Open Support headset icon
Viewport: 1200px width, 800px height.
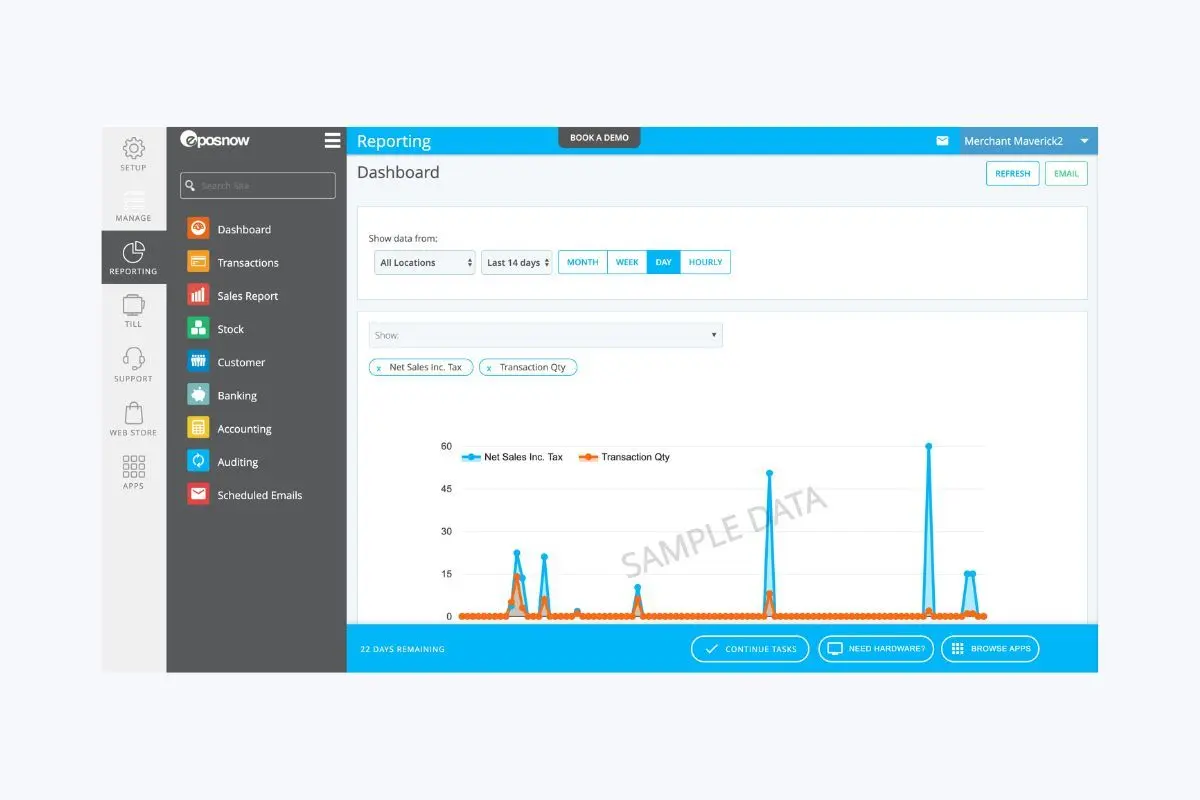pyautogui.click(x=133, y=358)
